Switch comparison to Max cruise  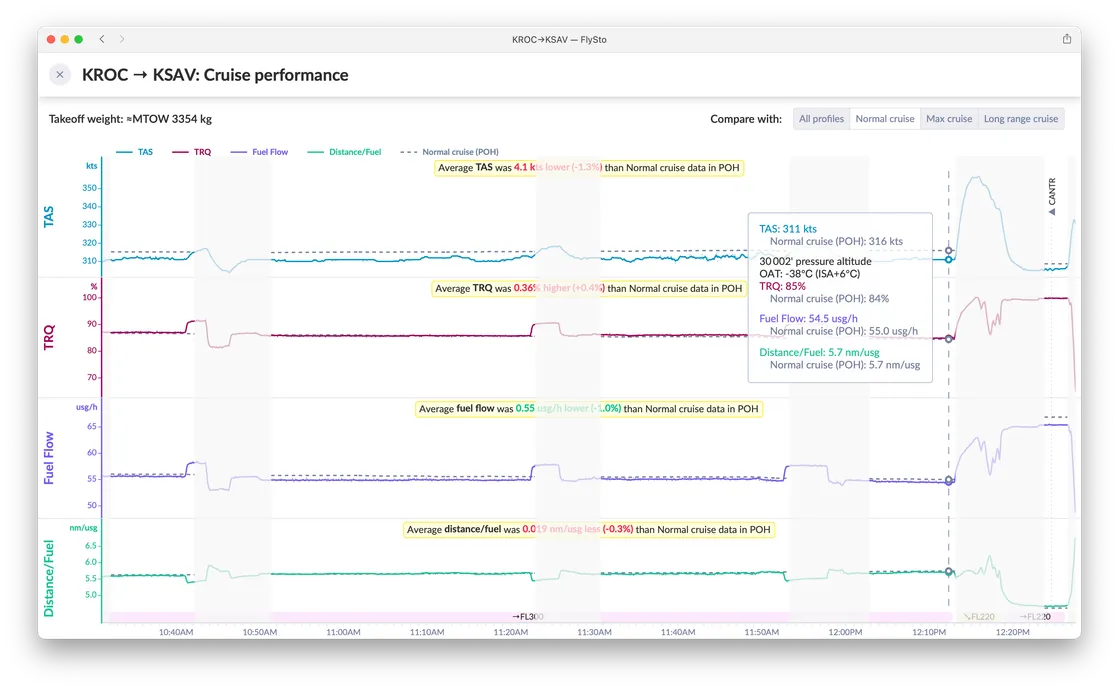pos(949,119)
